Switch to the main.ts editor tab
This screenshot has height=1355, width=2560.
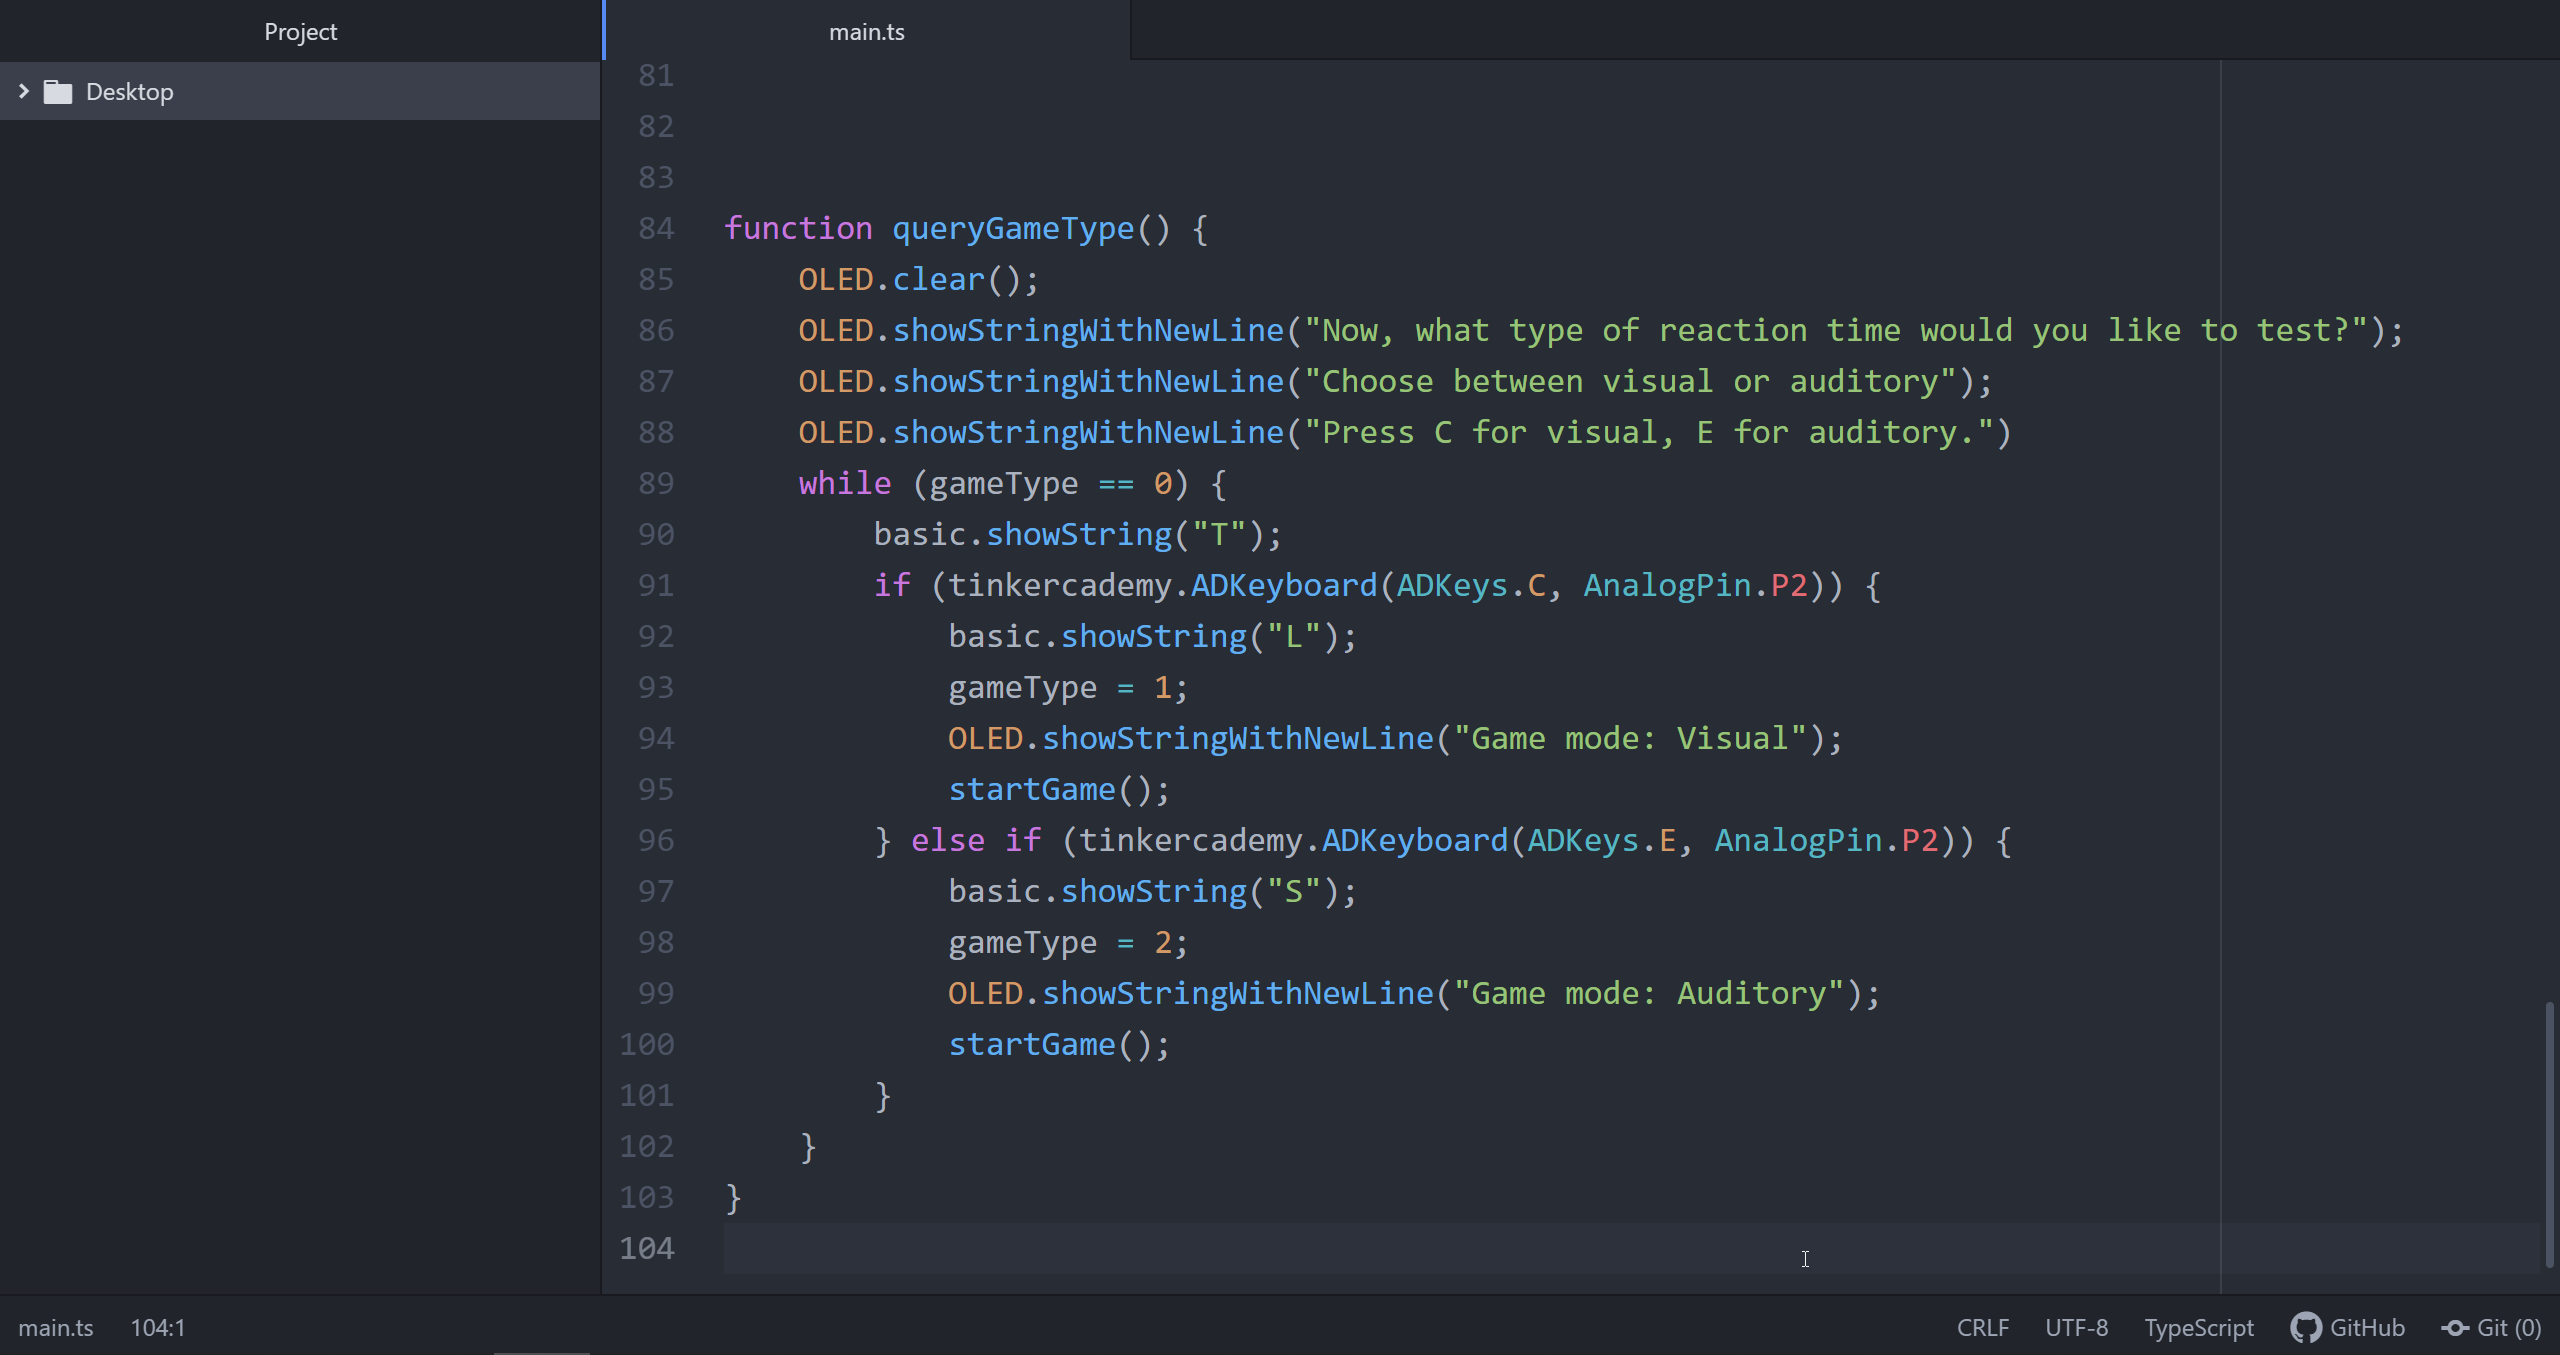pyautogui.click(x=866, y=31)
